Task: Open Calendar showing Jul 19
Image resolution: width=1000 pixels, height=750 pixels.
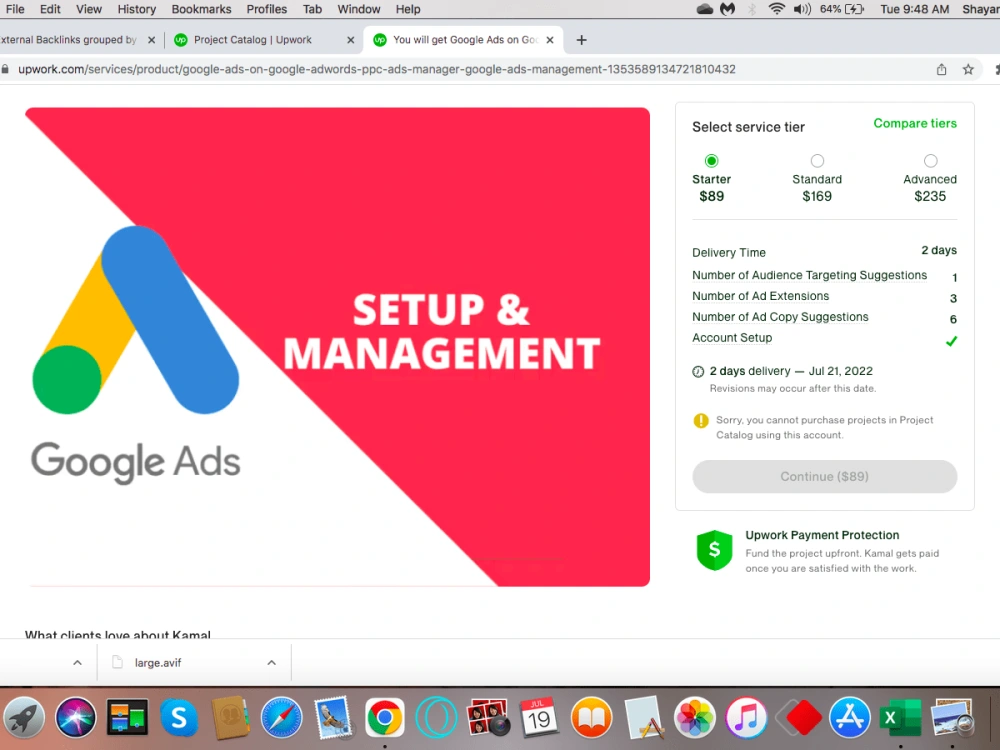Action: [540, 717]
